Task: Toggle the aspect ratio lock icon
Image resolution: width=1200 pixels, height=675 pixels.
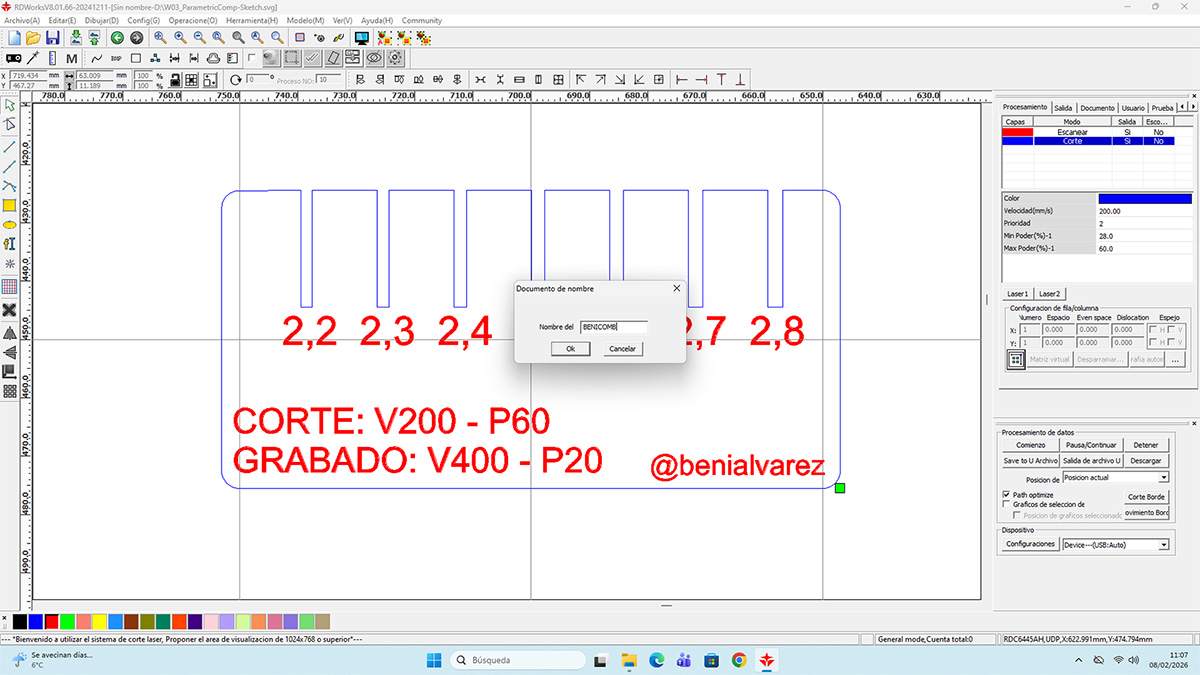Action: (175, 79)
